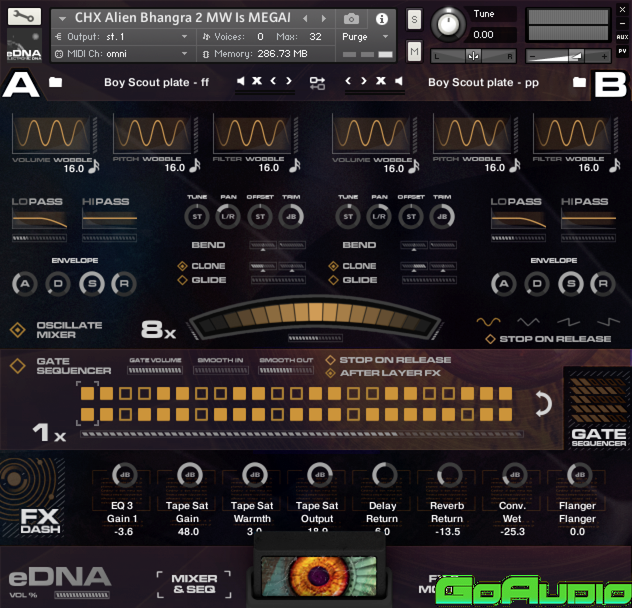Open the folder browser for layer B
This screenshot has height=608, width=632.
579,82
